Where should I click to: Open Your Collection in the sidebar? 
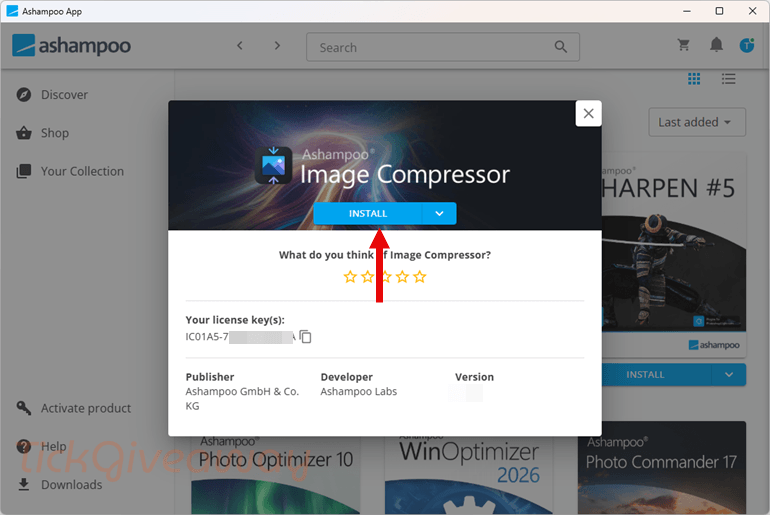70,171
